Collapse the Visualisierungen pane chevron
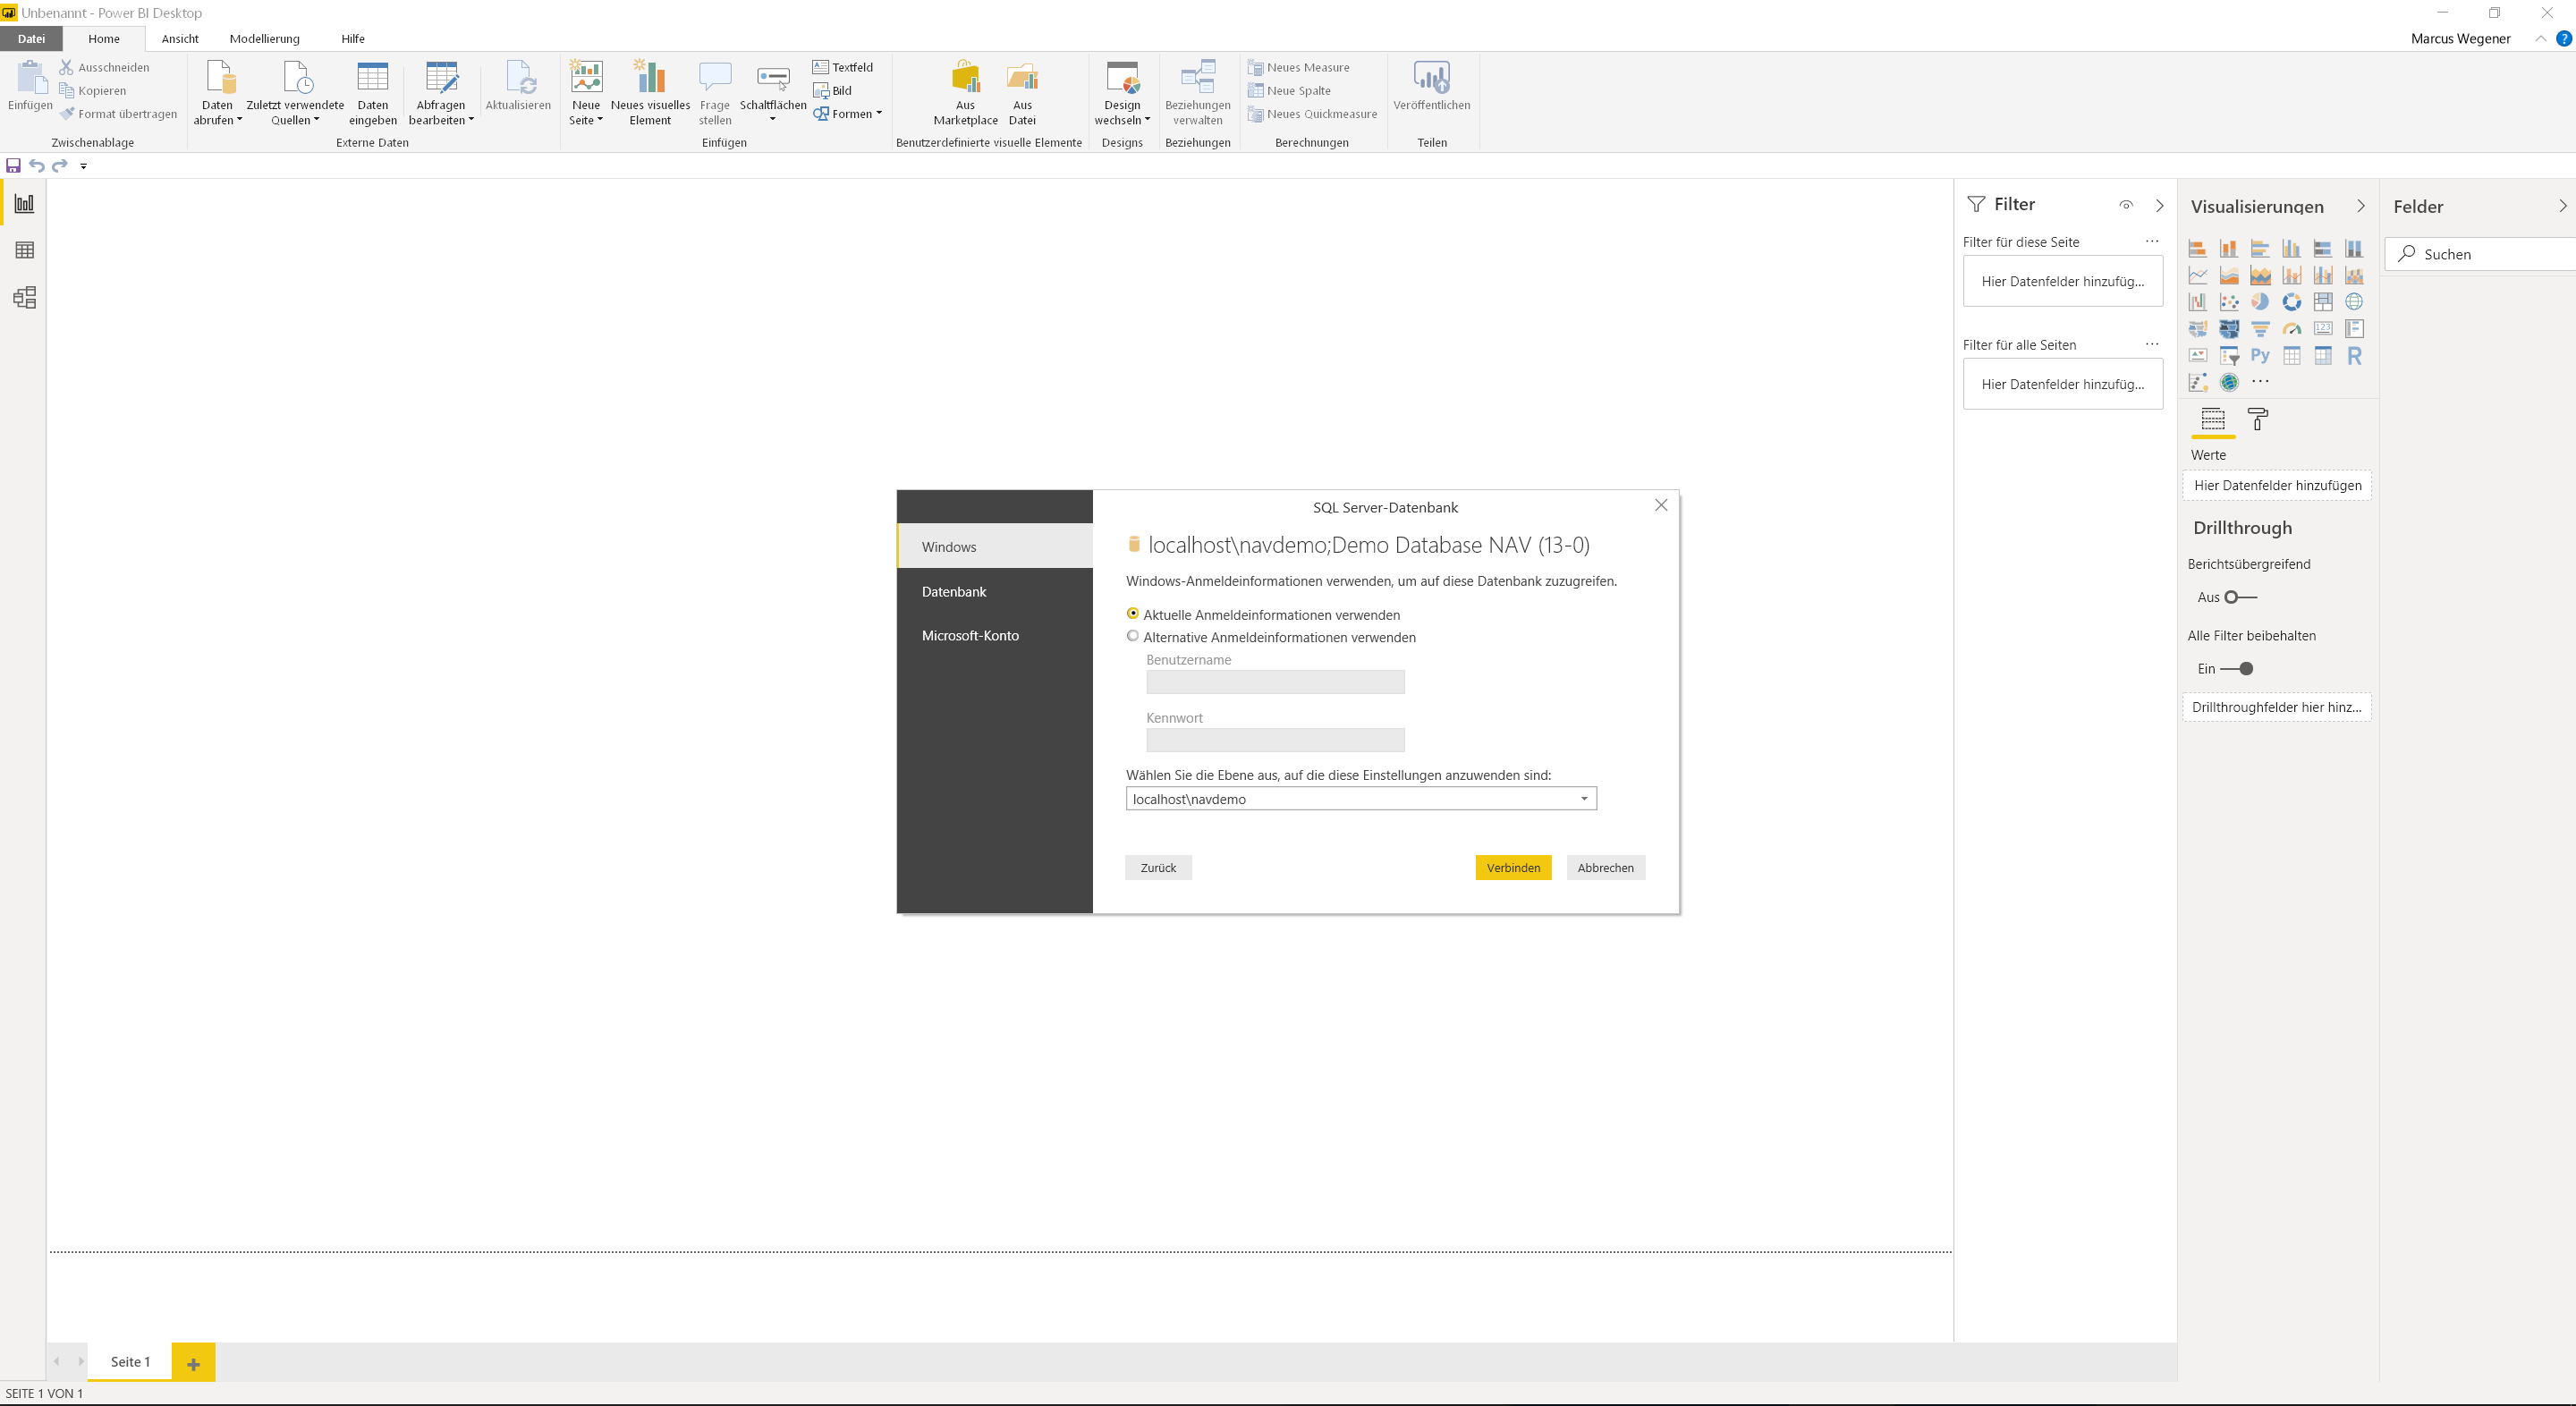Viewport: 2576px width, 1406px height. point(2361,206)
